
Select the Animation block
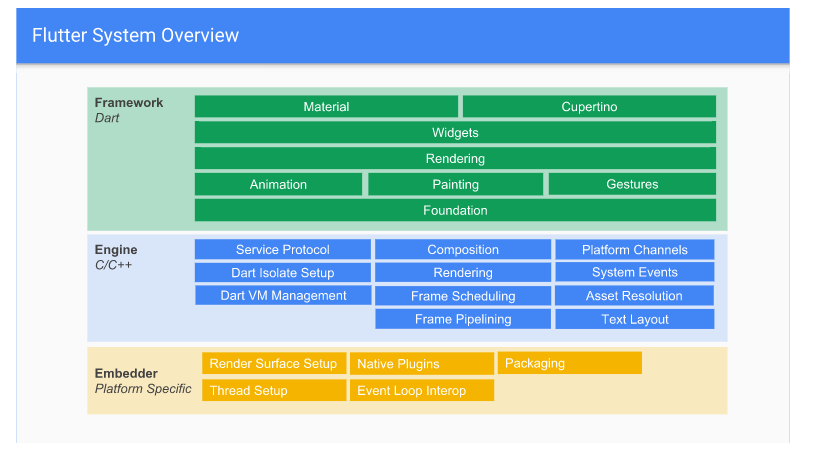(278, 185)
